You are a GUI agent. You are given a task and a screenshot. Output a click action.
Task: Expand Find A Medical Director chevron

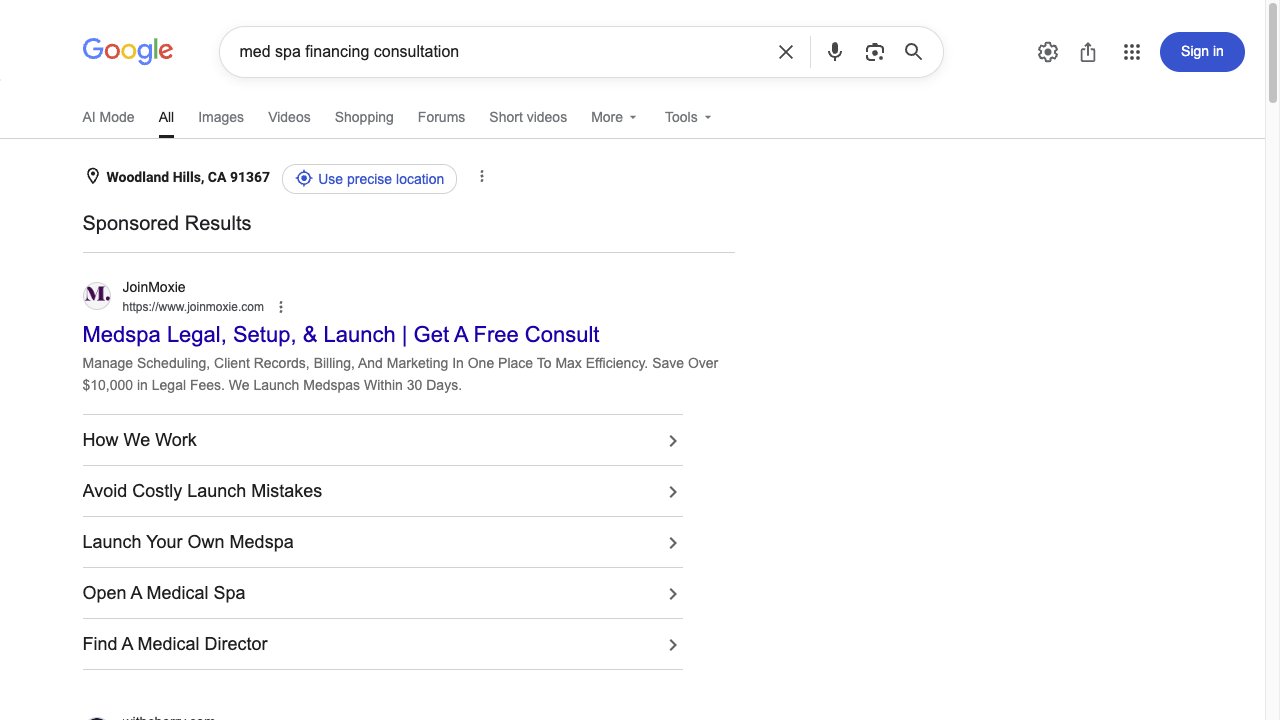point(673,645)
